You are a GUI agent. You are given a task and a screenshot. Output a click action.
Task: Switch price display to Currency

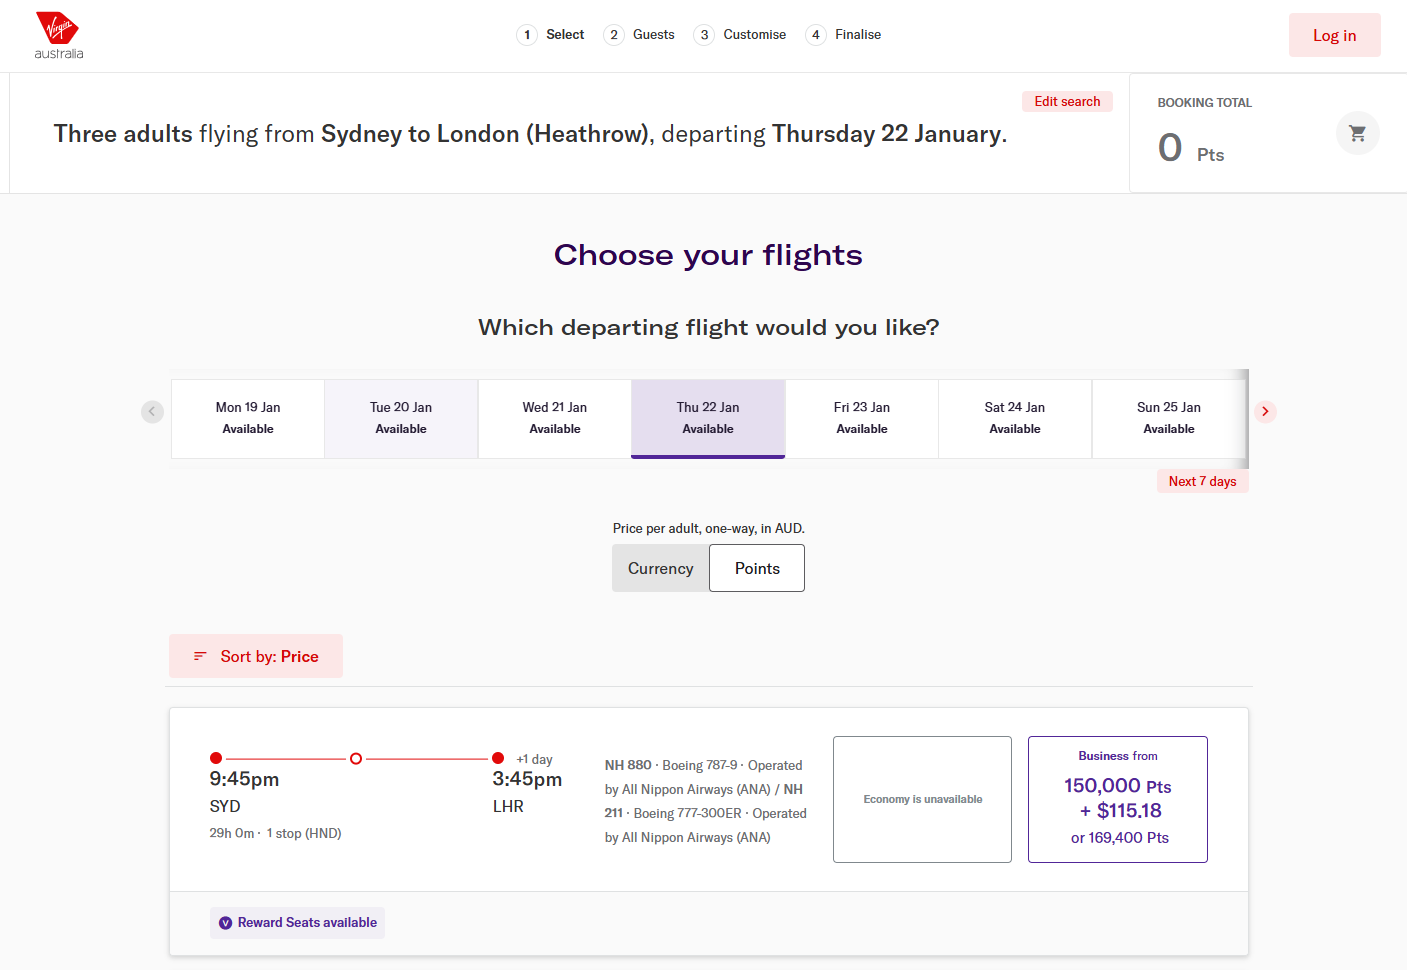[660, 568]
